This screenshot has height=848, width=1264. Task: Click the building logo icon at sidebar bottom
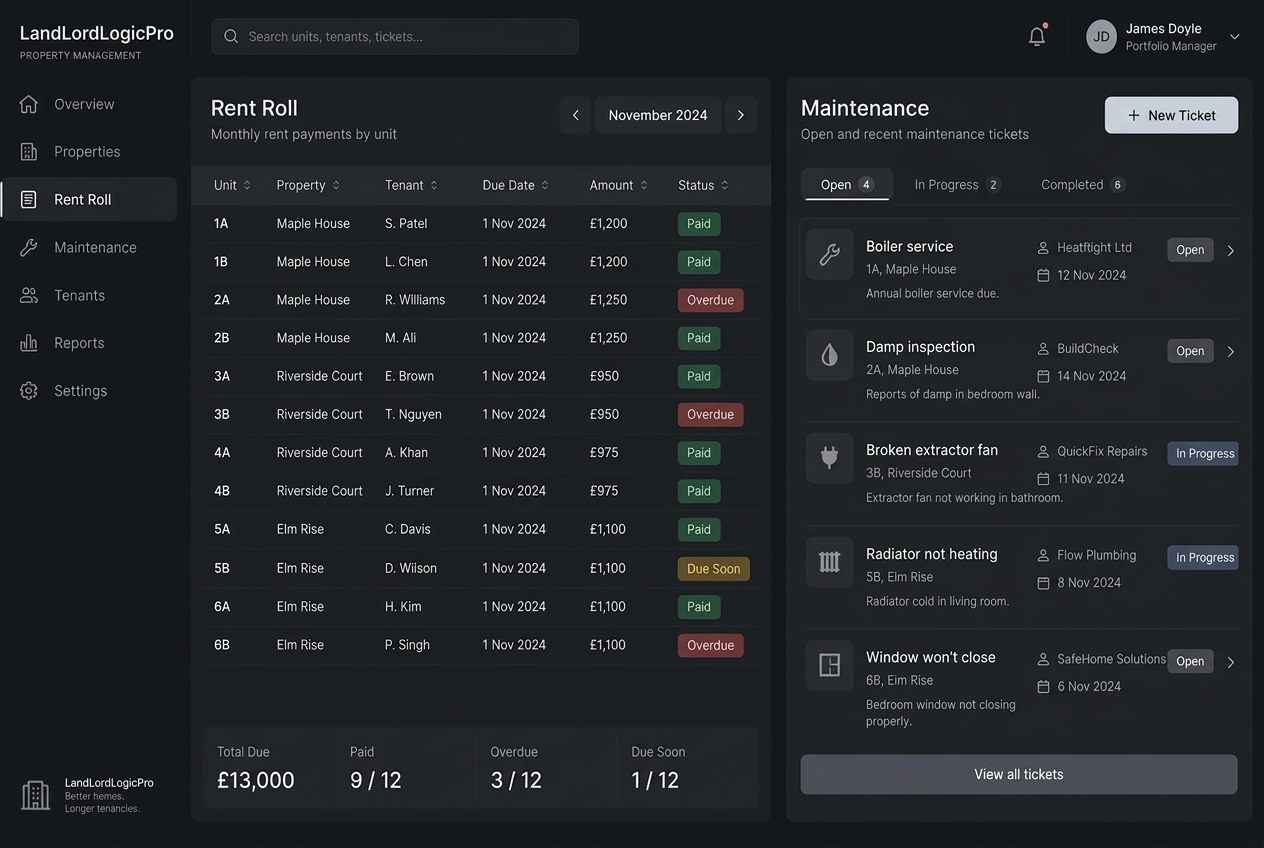[35, 795]
